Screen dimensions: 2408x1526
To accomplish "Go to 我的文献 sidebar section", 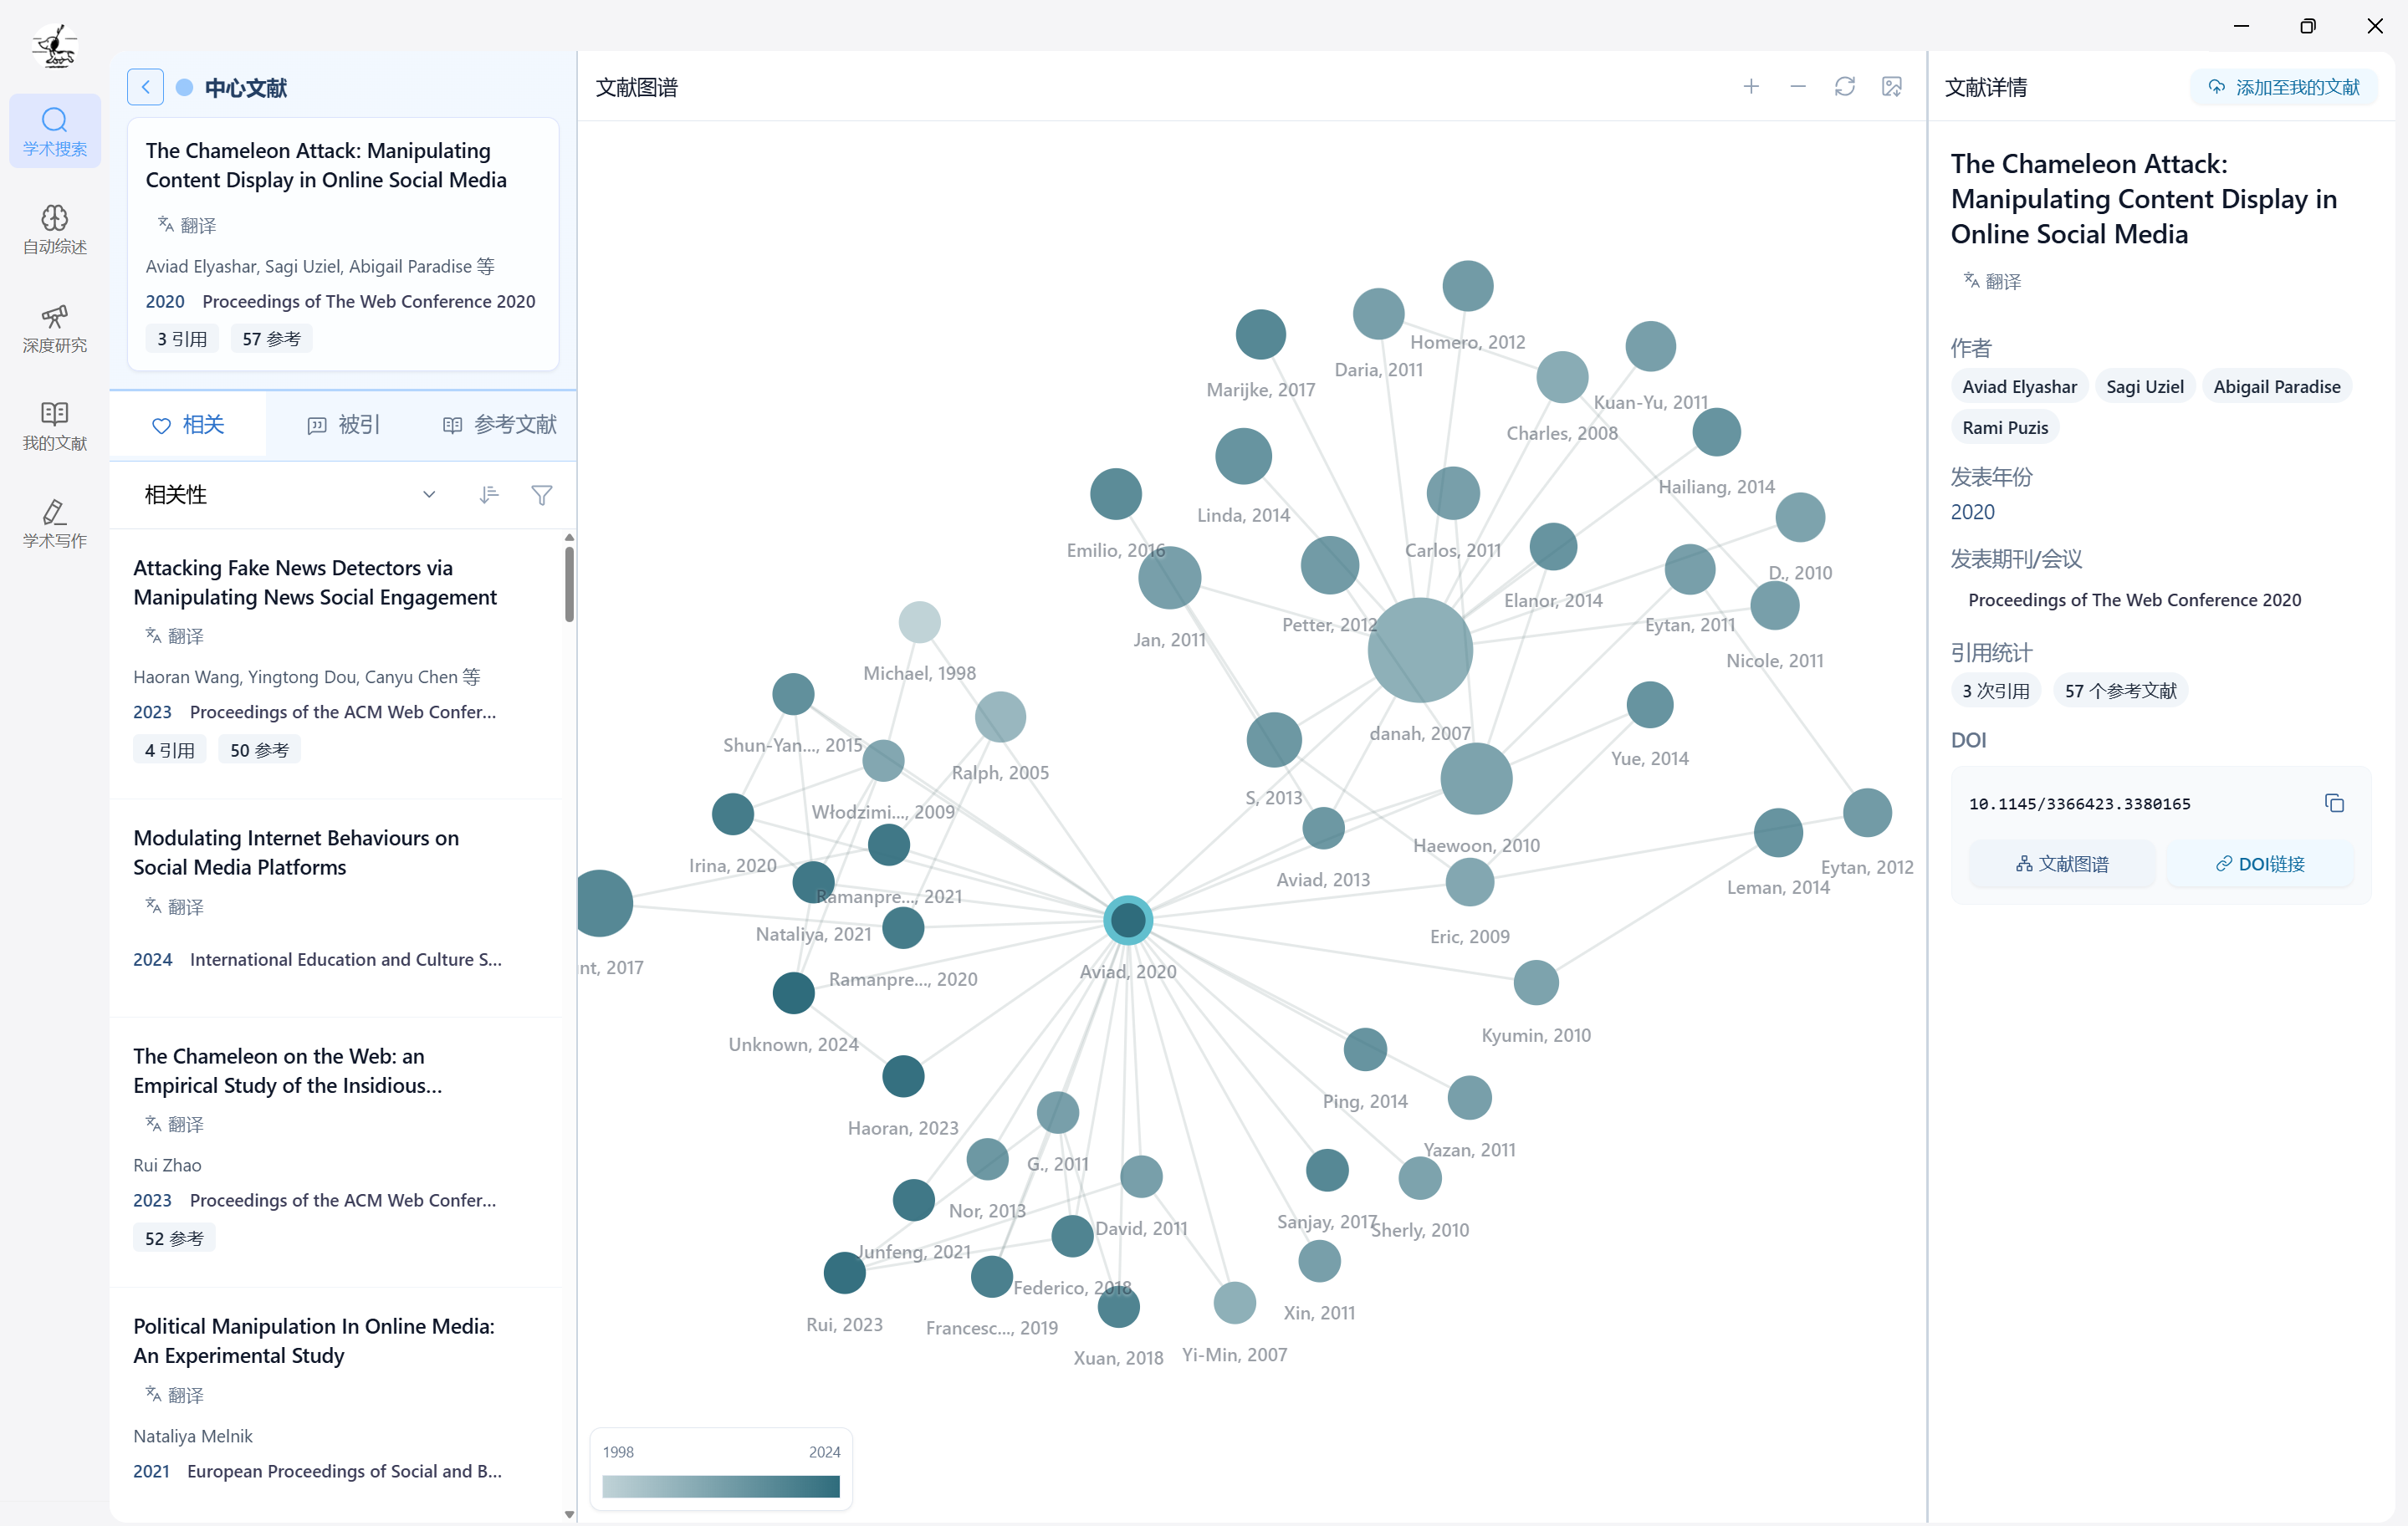I will tap(55, 426).
